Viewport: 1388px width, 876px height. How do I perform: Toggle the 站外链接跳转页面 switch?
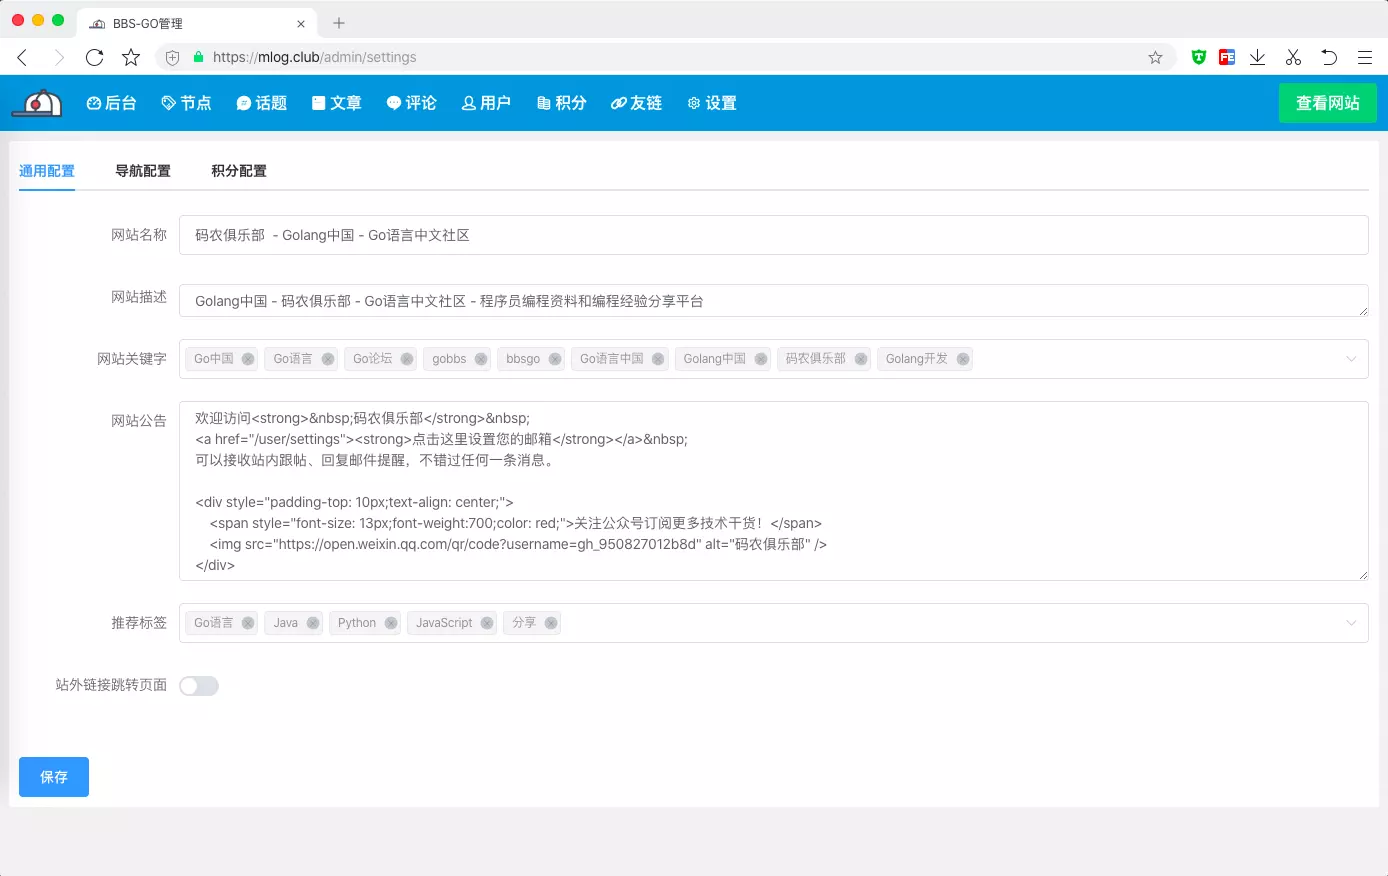pos(199,686)
